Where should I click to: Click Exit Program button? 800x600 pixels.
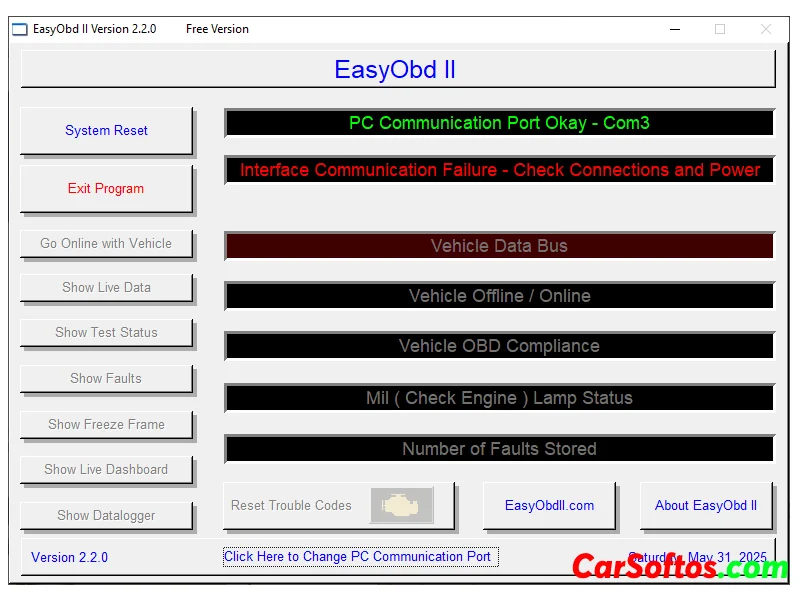pyautogui.click(x=106, y=188)
